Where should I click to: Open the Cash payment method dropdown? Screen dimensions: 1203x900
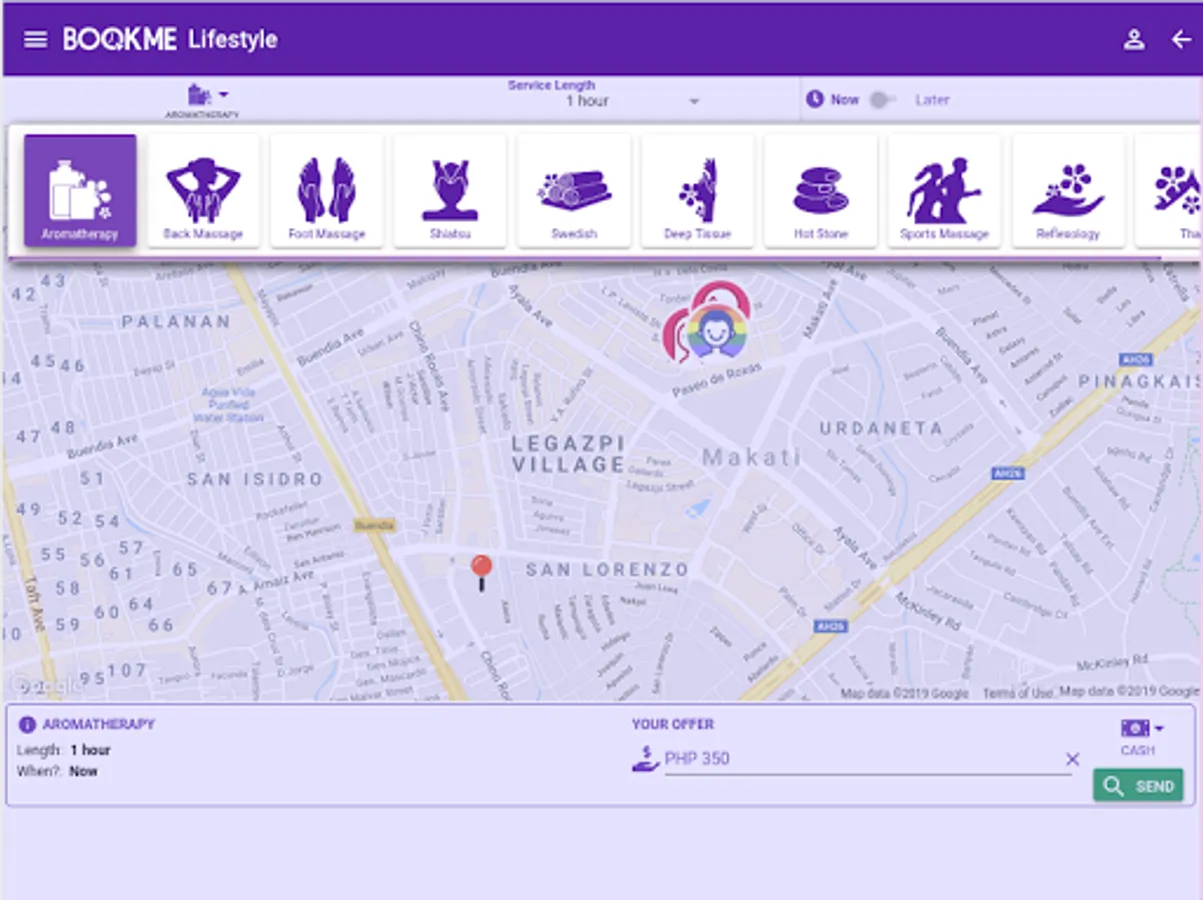click(x=1142, y=728)
